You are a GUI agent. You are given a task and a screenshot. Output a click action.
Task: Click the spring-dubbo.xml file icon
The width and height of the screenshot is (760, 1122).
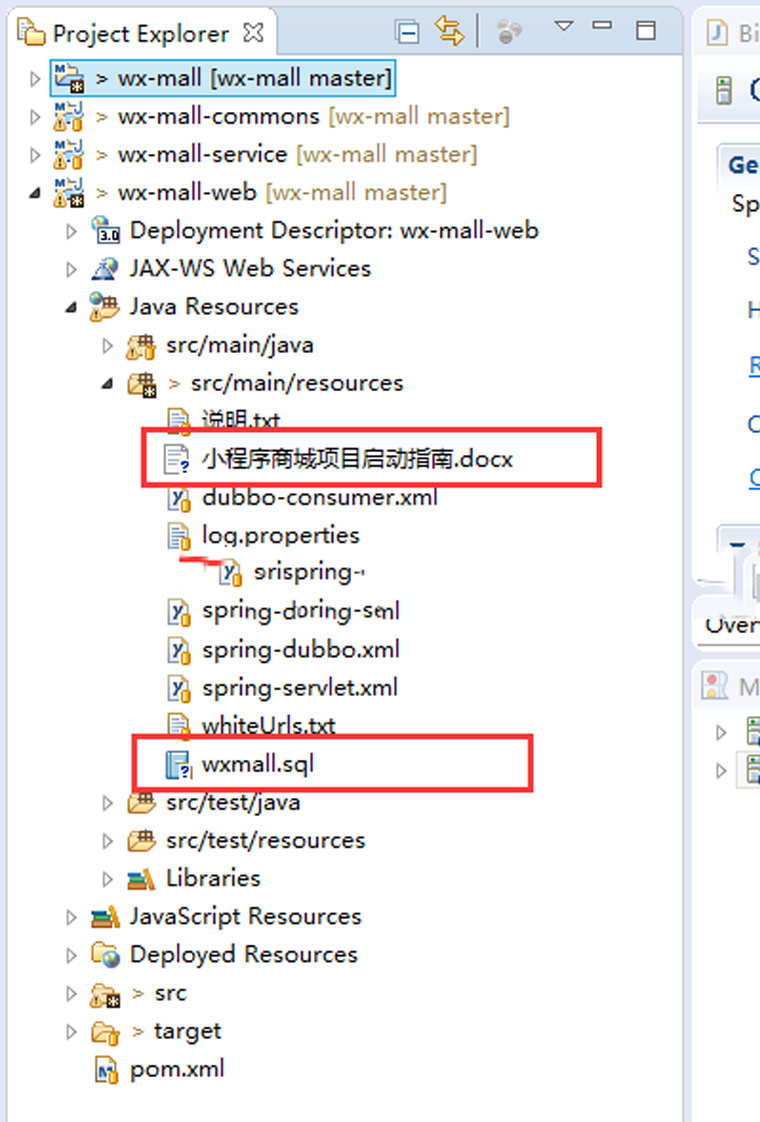pos(178,650)
